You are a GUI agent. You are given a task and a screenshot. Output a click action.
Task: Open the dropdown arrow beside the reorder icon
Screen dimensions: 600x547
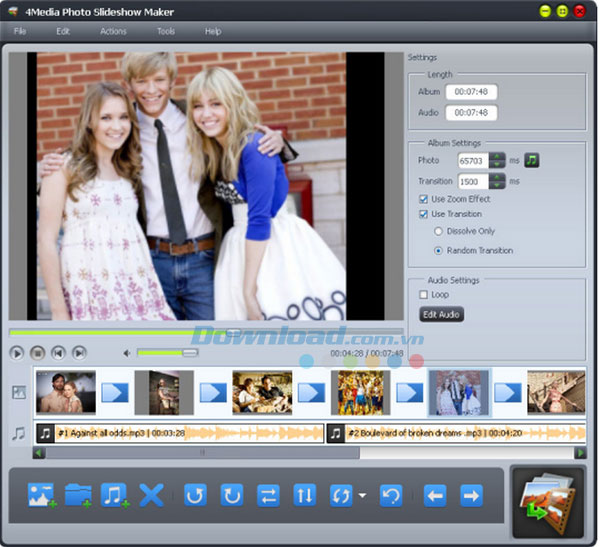pos(362,495)
